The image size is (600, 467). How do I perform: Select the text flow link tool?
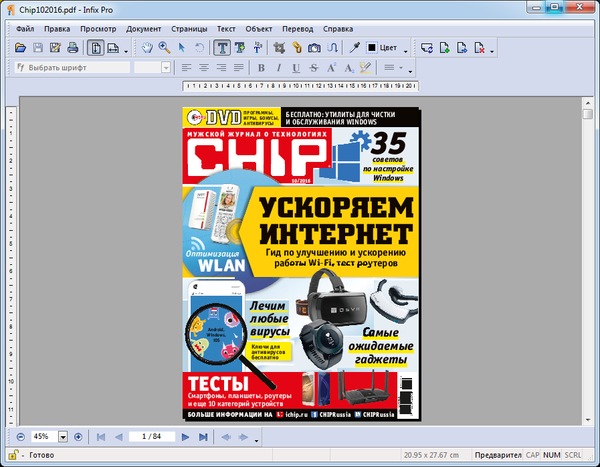(x=333, y=48)
